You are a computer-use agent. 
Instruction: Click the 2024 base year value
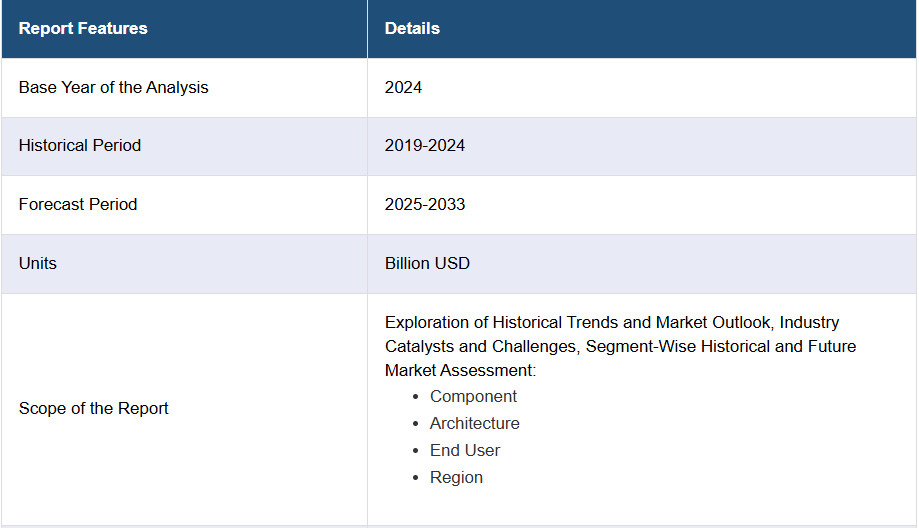point(403,87)
